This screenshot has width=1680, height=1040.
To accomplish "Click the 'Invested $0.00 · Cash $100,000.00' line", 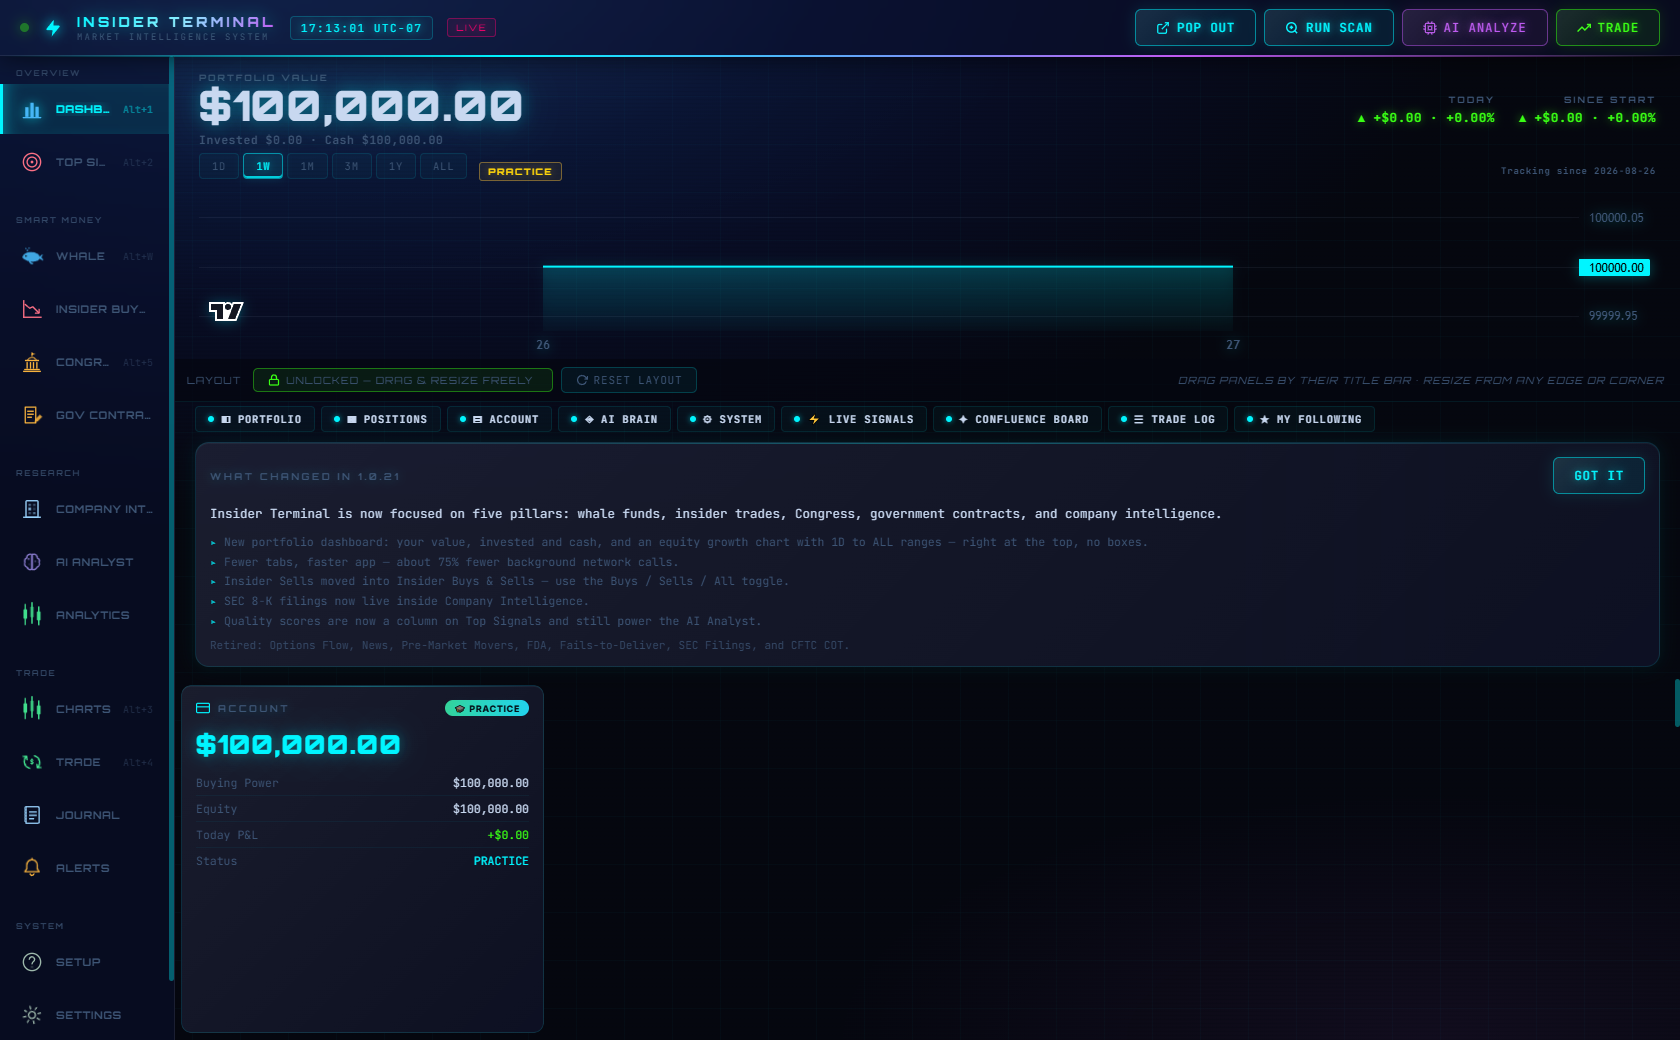I will click(321, 140).
